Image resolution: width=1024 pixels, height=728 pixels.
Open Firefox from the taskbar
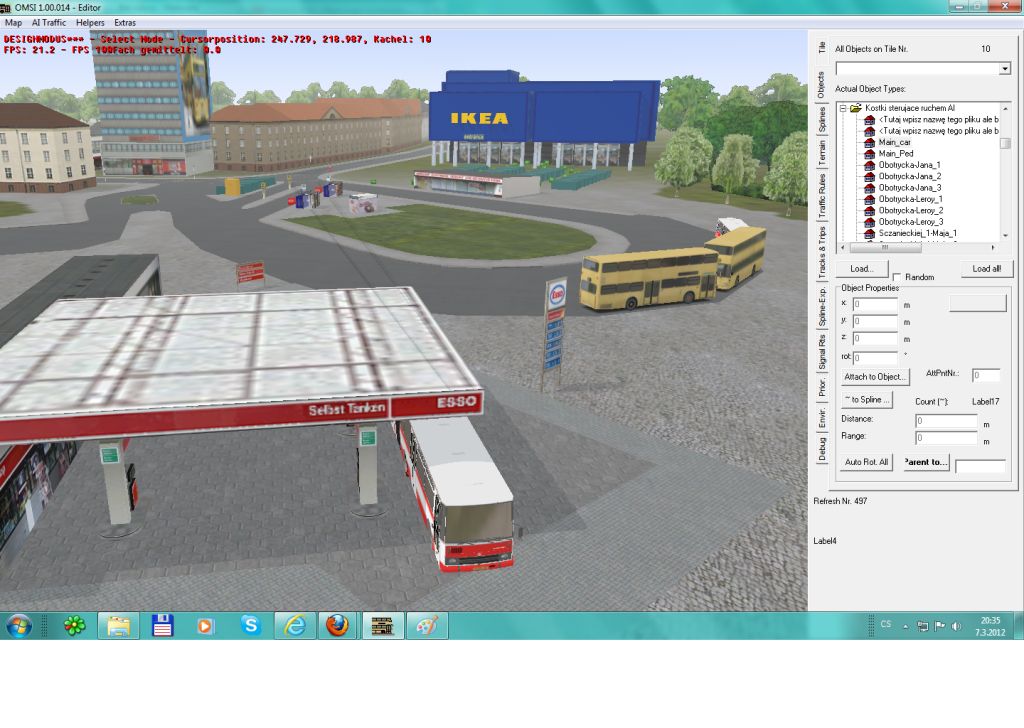(337, 626)
